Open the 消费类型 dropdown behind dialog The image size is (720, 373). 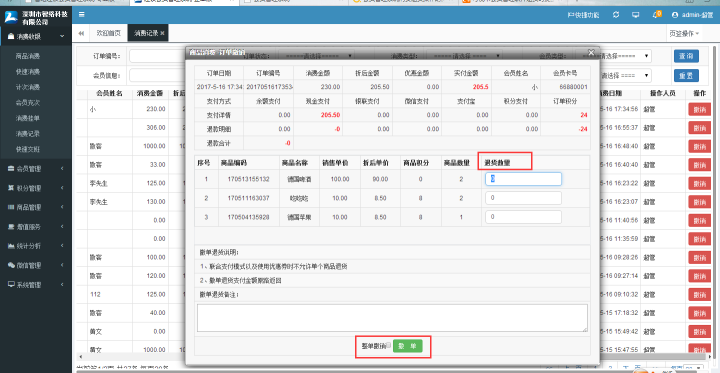point(463,56)
